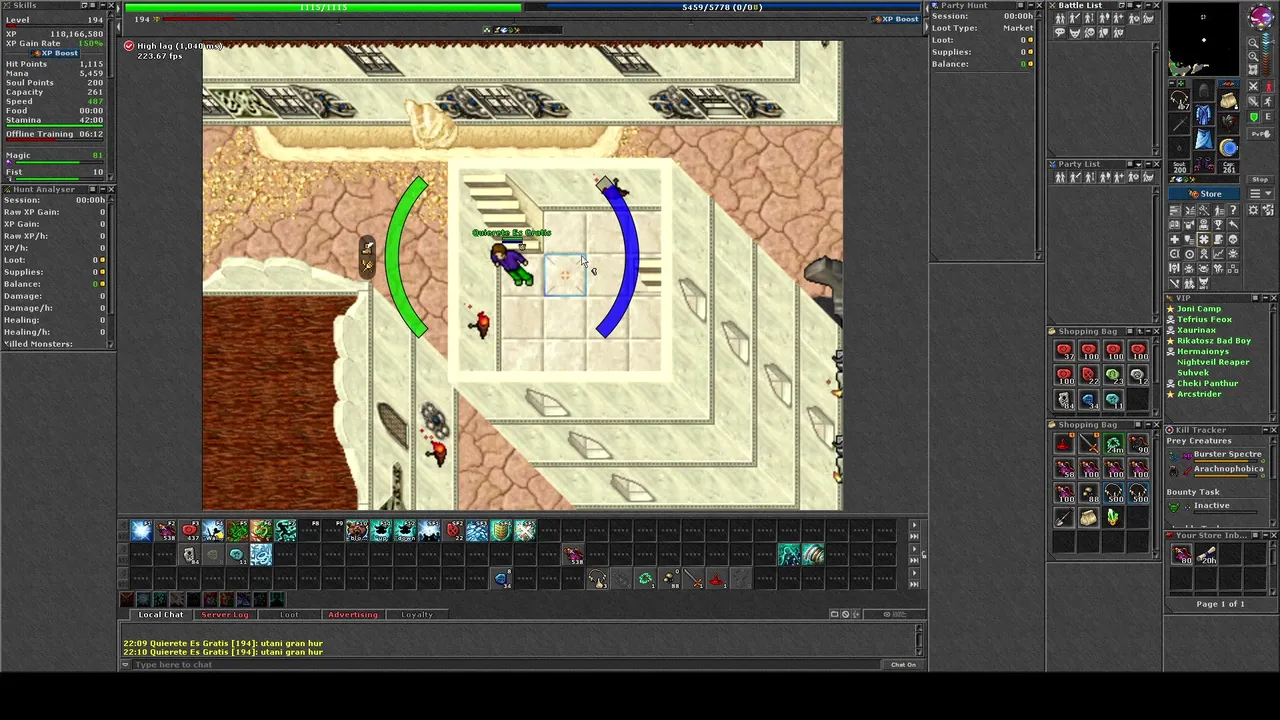The image size is (1280, 720).
Task: Toggle expert mode E button
Action: click(1267, 117)
